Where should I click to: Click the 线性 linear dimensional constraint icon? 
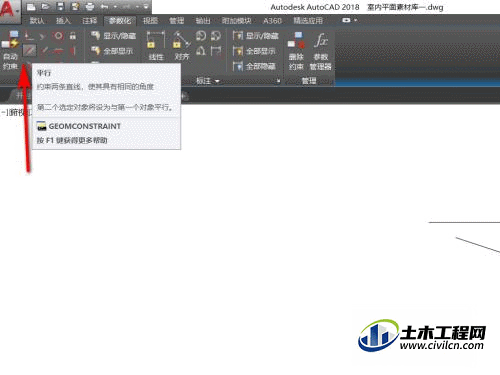156,46
